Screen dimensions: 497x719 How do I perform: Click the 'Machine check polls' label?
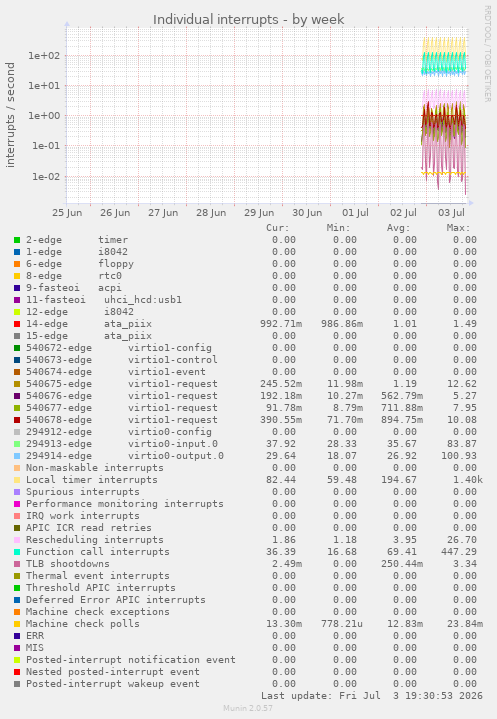83,624
